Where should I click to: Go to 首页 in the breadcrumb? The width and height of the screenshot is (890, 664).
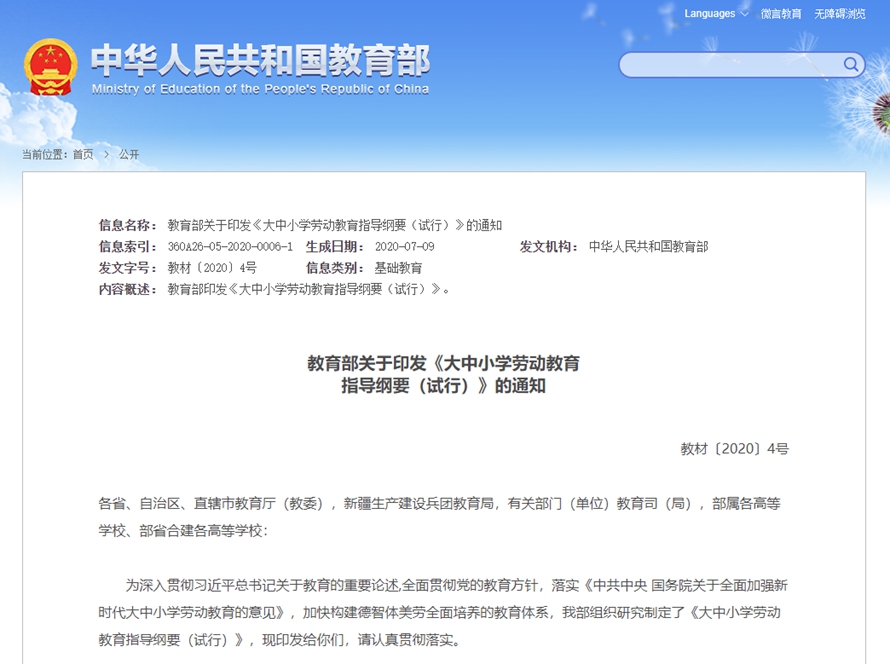(x=83, y=154)
